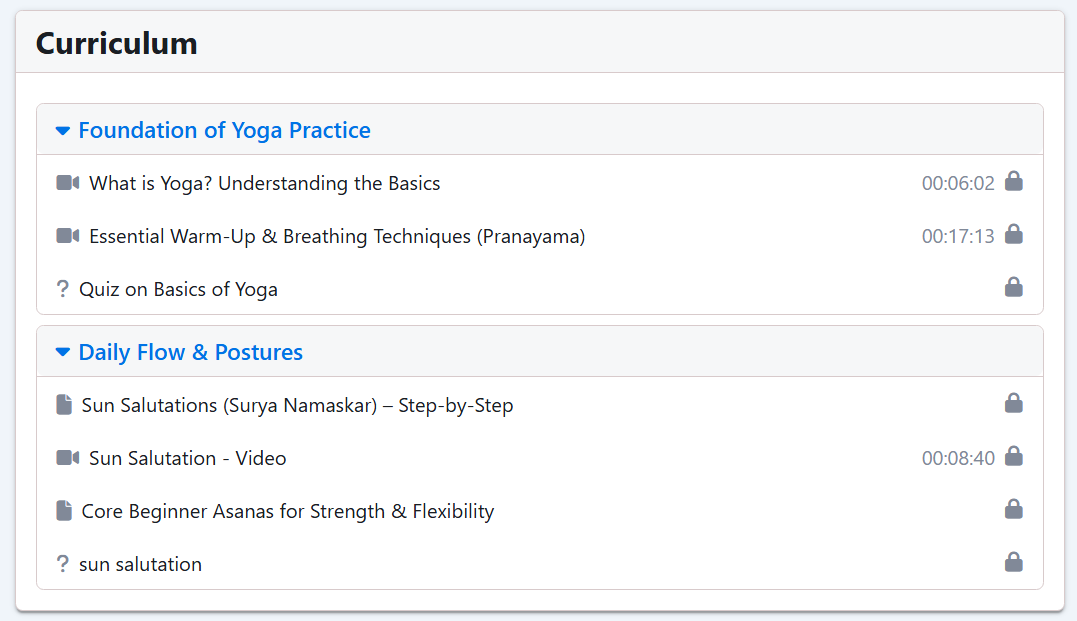Collapse section using Foundation of Yoga Practice caret
This screenshot has height=621, width=1077.
point(63,131)
